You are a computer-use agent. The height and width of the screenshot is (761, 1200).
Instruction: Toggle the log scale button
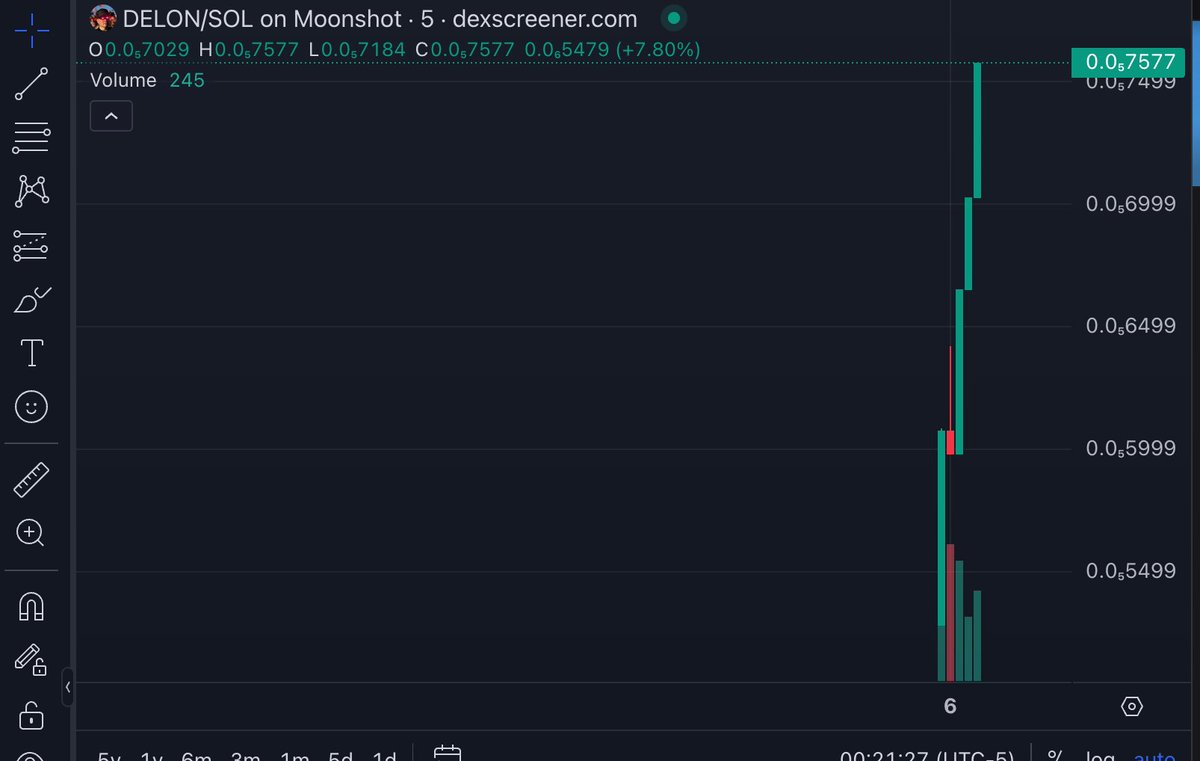pyautogui.click(x=1100, y=756)
